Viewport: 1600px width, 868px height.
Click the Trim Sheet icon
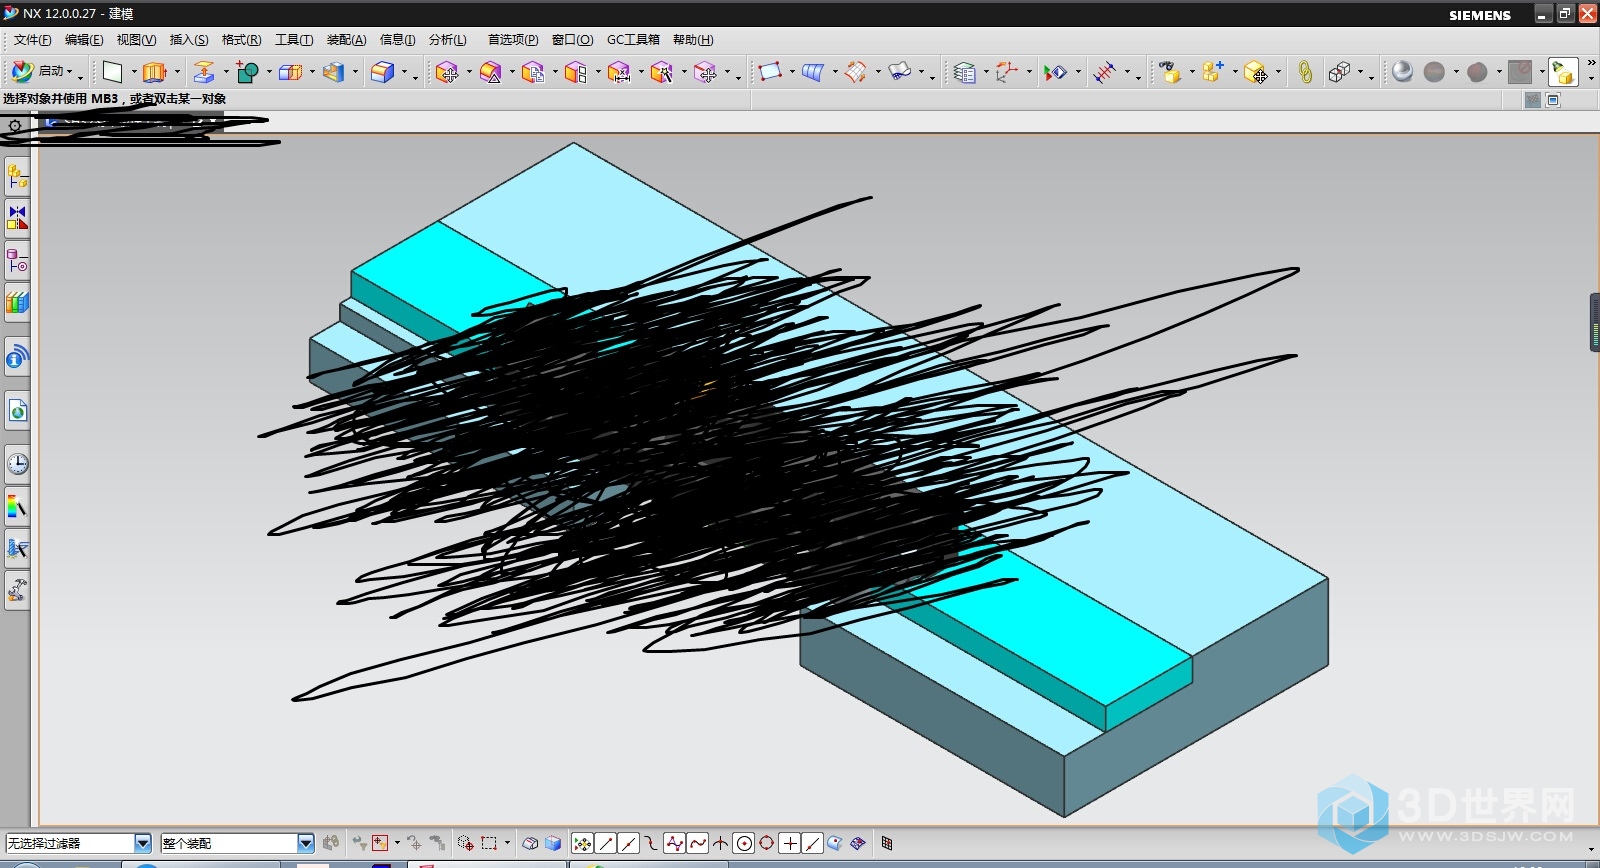coord(856,72)
